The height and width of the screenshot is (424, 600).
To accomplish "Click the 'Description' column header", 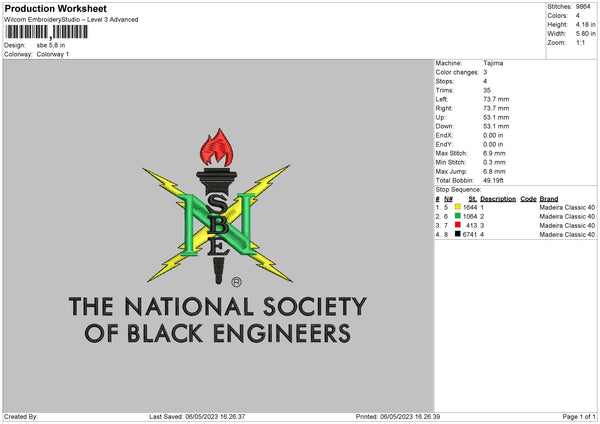I will tap(498, 199).
